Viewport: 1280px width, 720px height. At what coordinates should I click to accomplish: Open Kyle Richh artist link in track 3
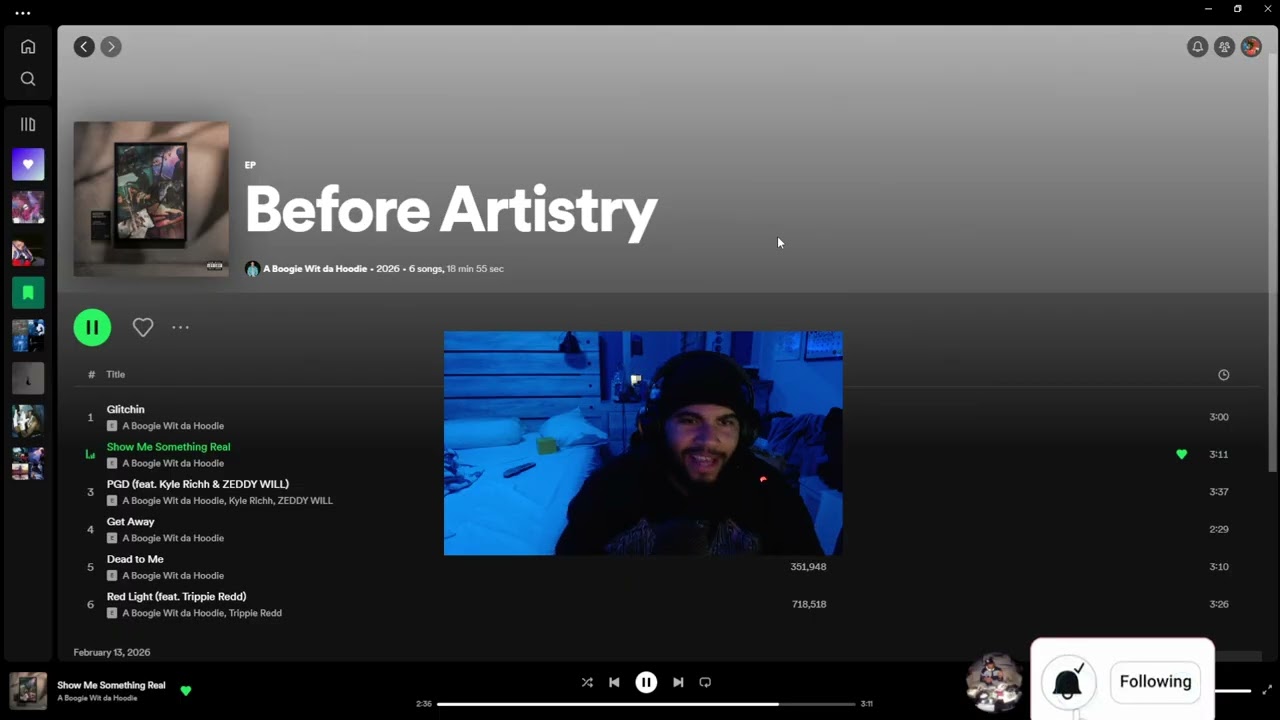pos(250,500)
